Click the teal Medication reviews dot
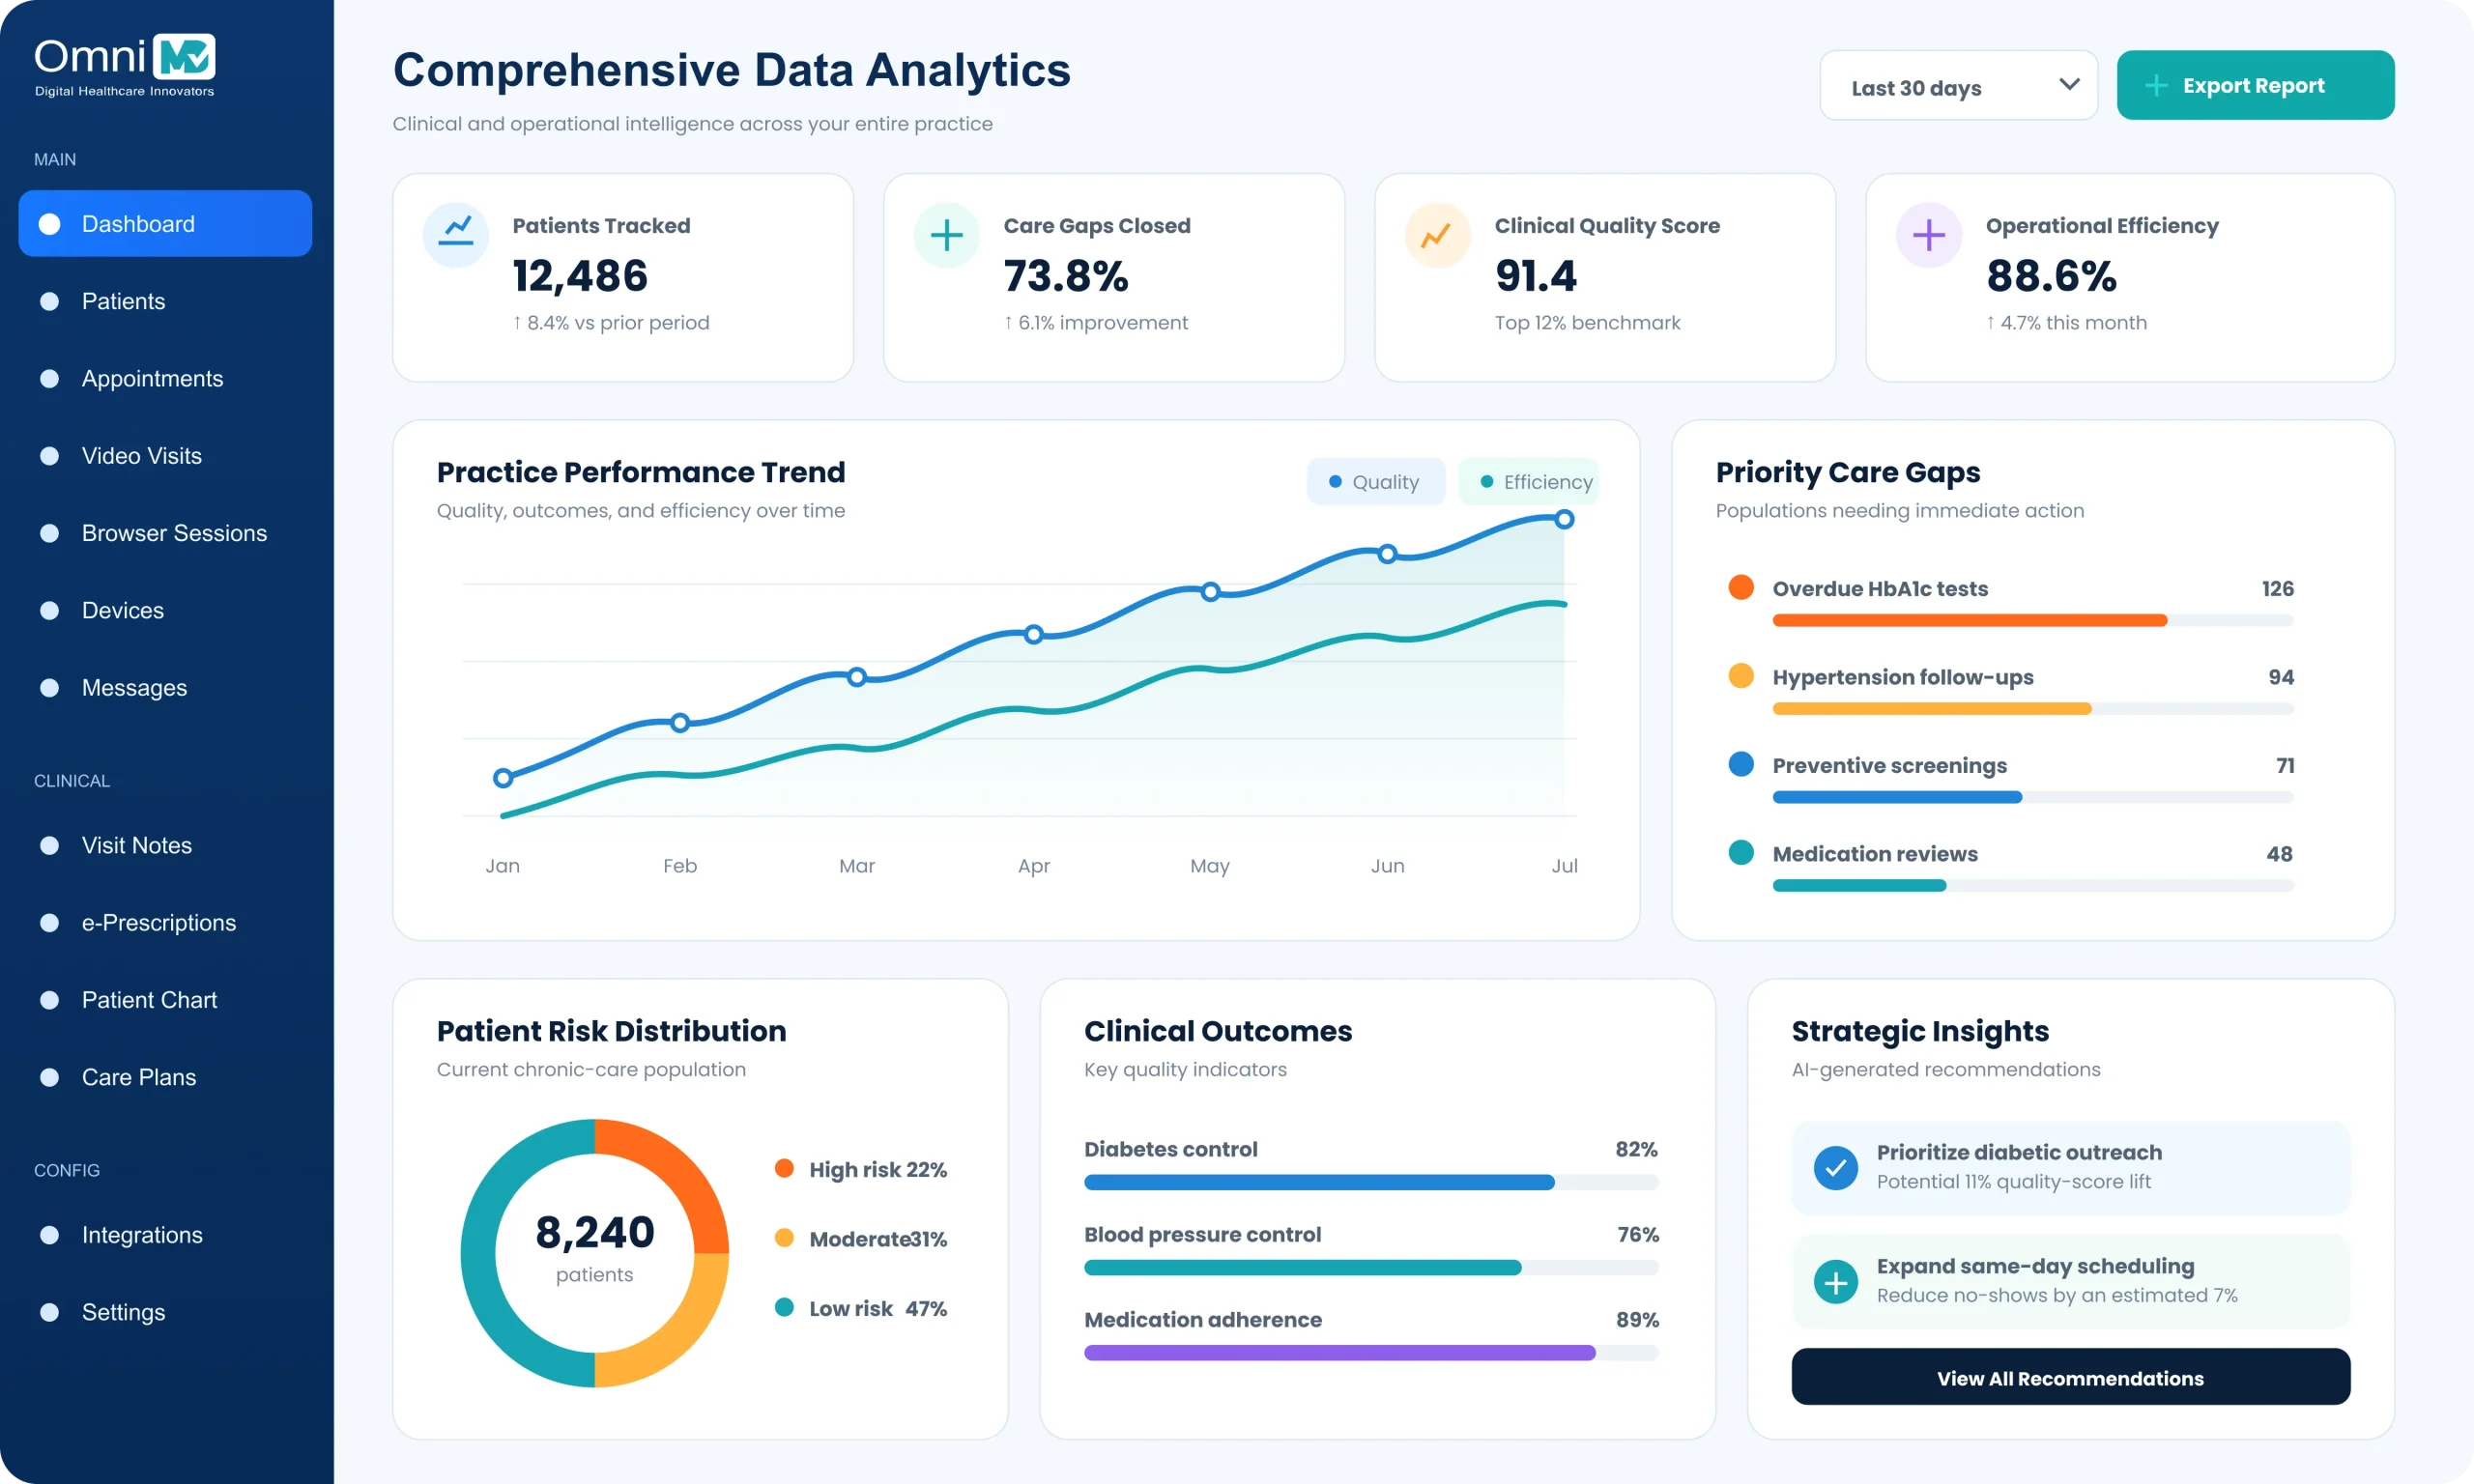The height and width of the screenshot is (1484, 2474). (x=1741, y=852)
